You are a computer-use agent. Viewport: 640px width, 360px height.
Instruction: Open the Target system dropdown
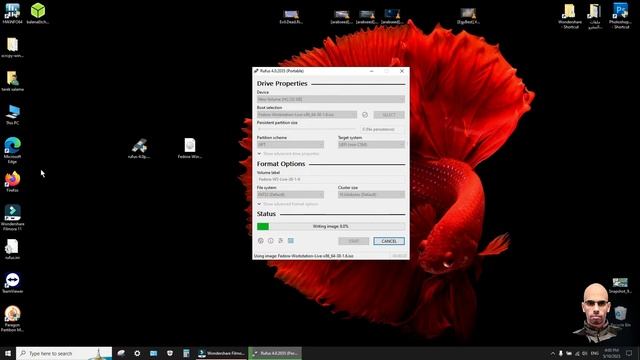[371, 144]
